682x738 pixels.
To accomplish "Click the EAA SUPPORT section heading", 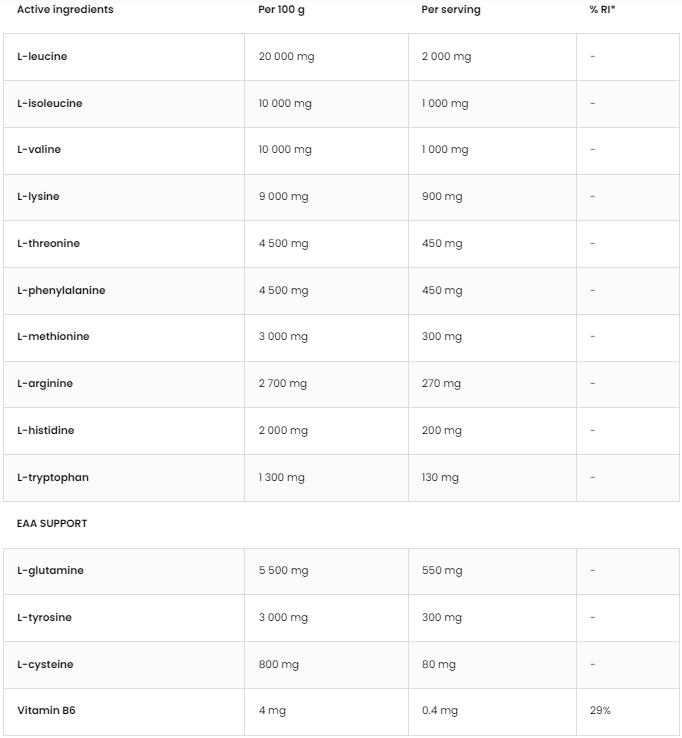I will [x=52, y=524].
